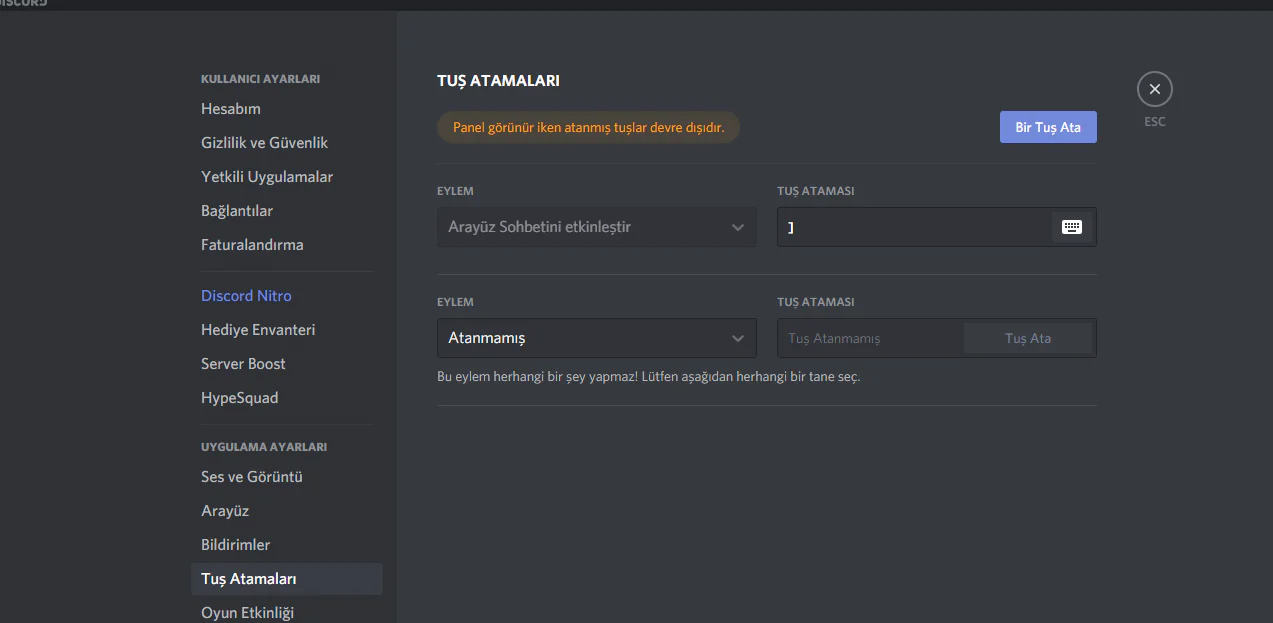Open the Discord Nitro page
Viewport: 1273px width, 623px height.
[x=246, y=296]
